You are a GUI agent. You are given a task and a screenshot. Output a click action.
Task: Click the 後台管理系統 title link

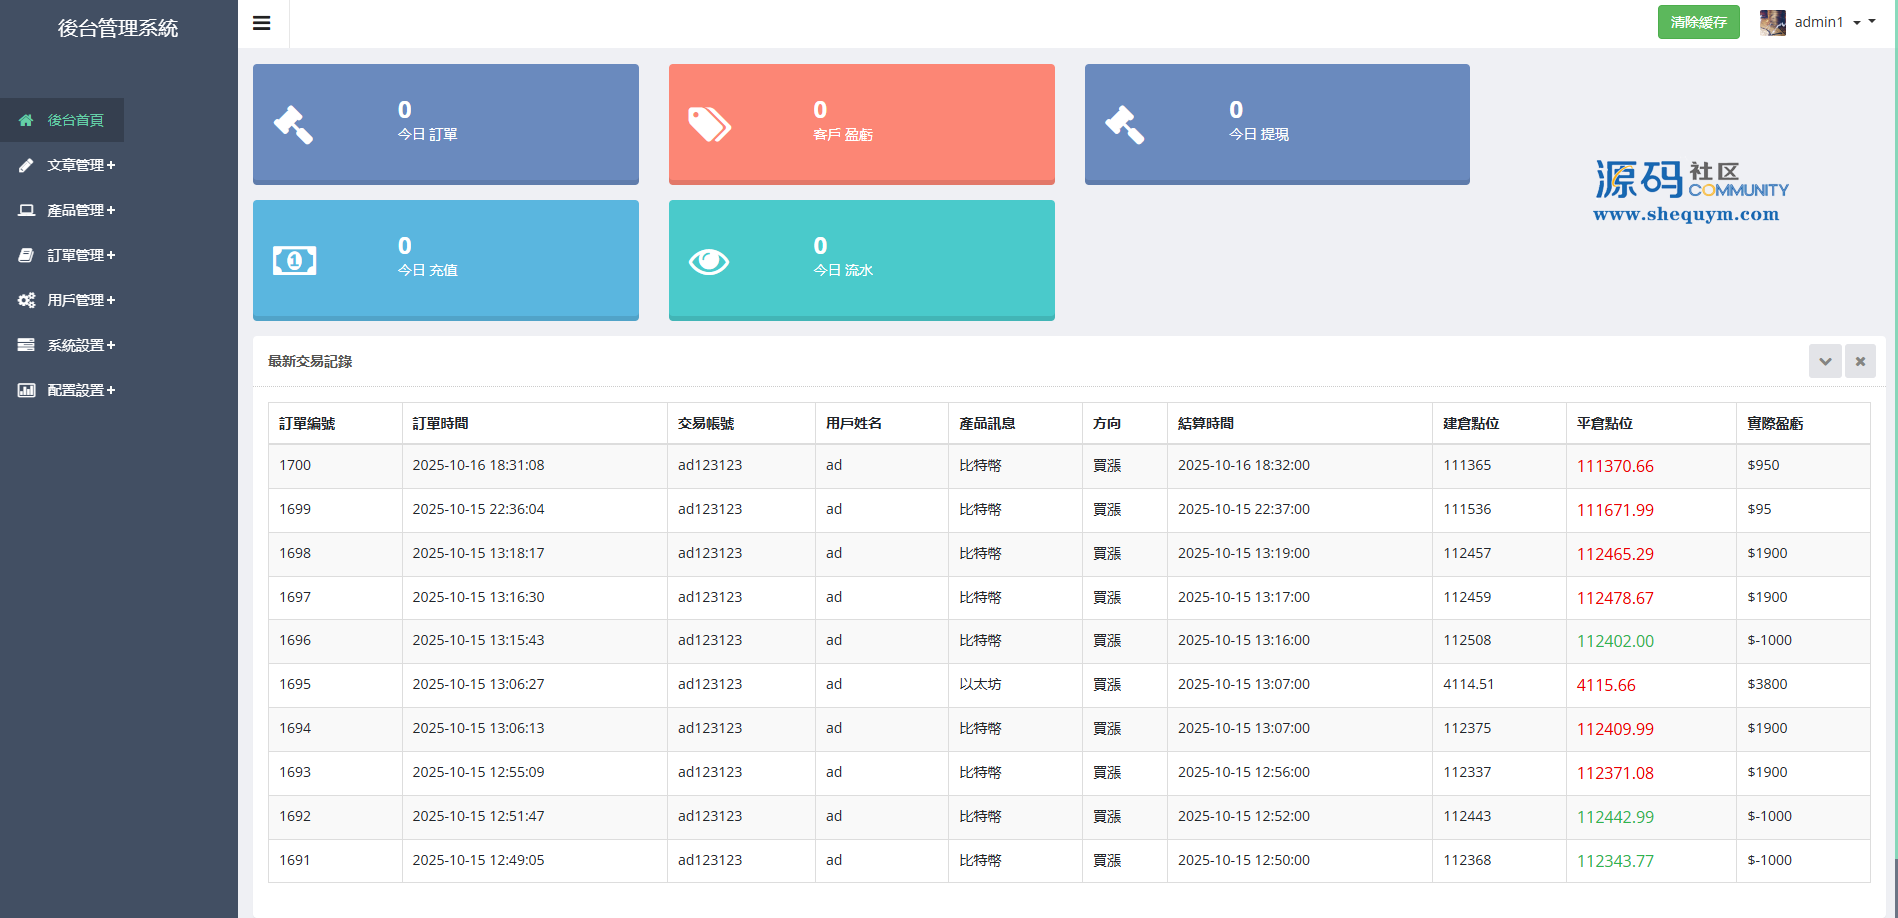point(118,28)
